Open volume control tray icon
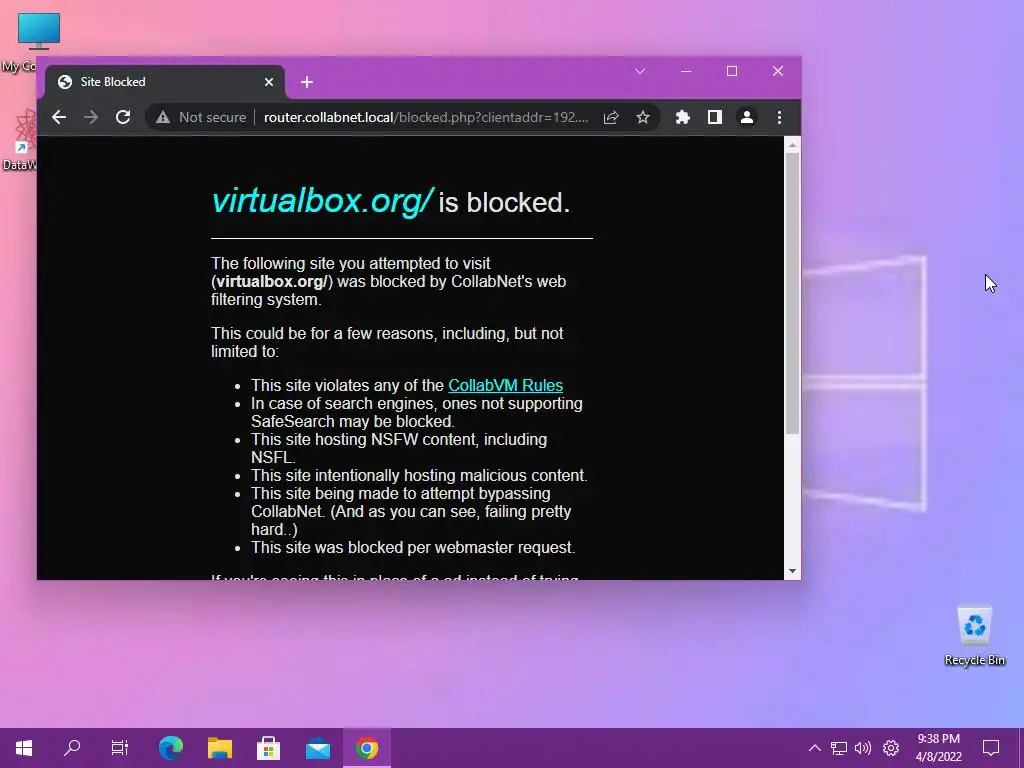1024x768 pixels. click(863, 748)
